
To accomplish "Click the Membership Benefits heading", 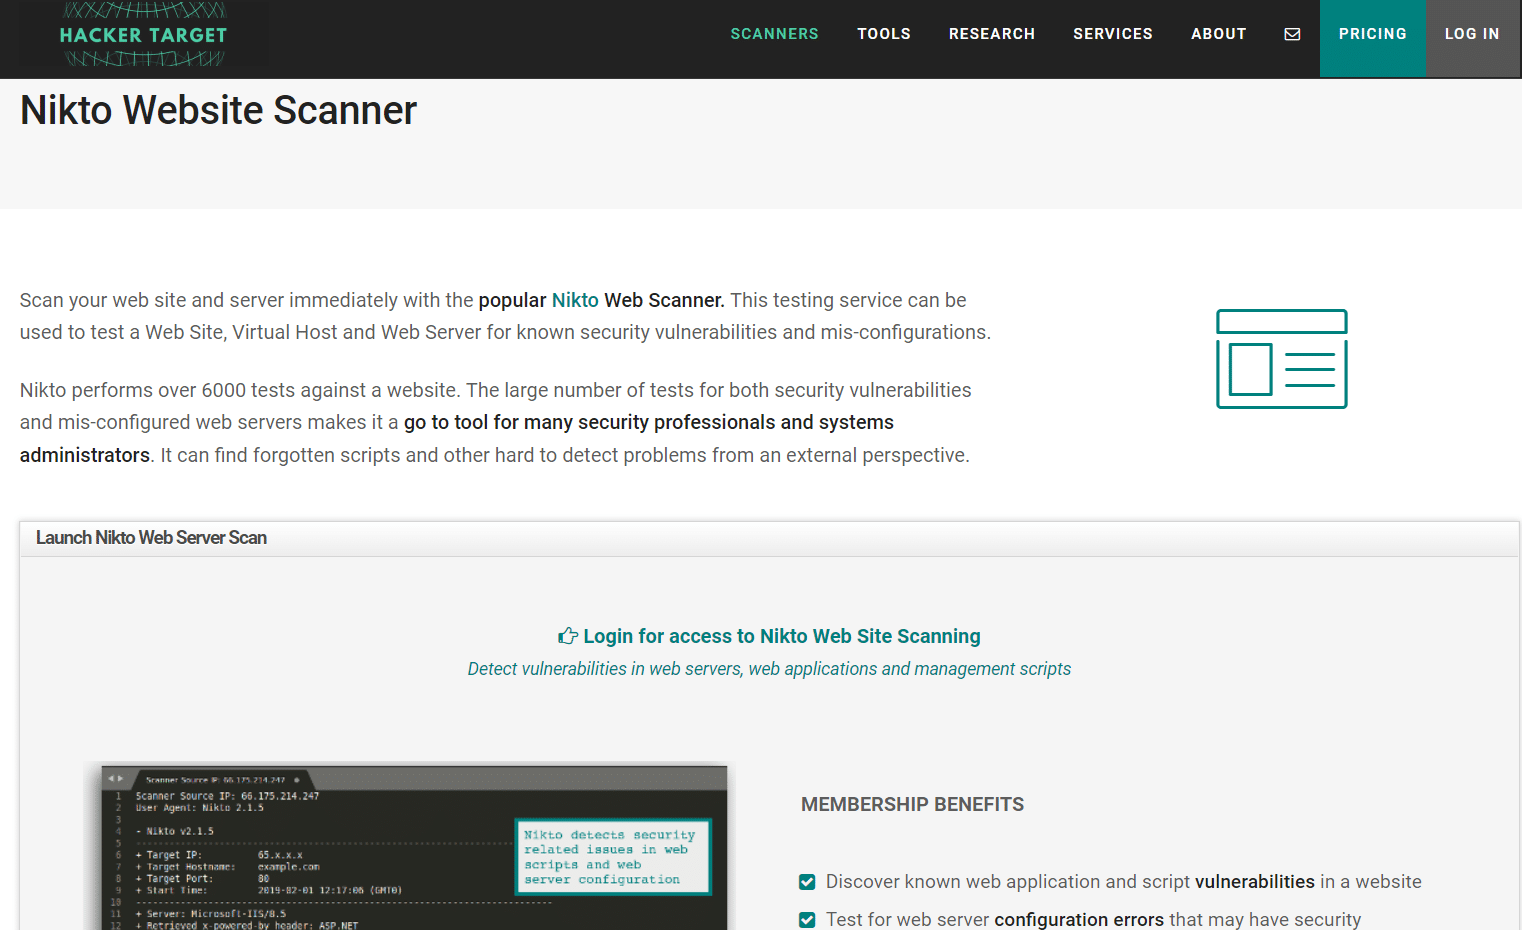I will [912, 805].
